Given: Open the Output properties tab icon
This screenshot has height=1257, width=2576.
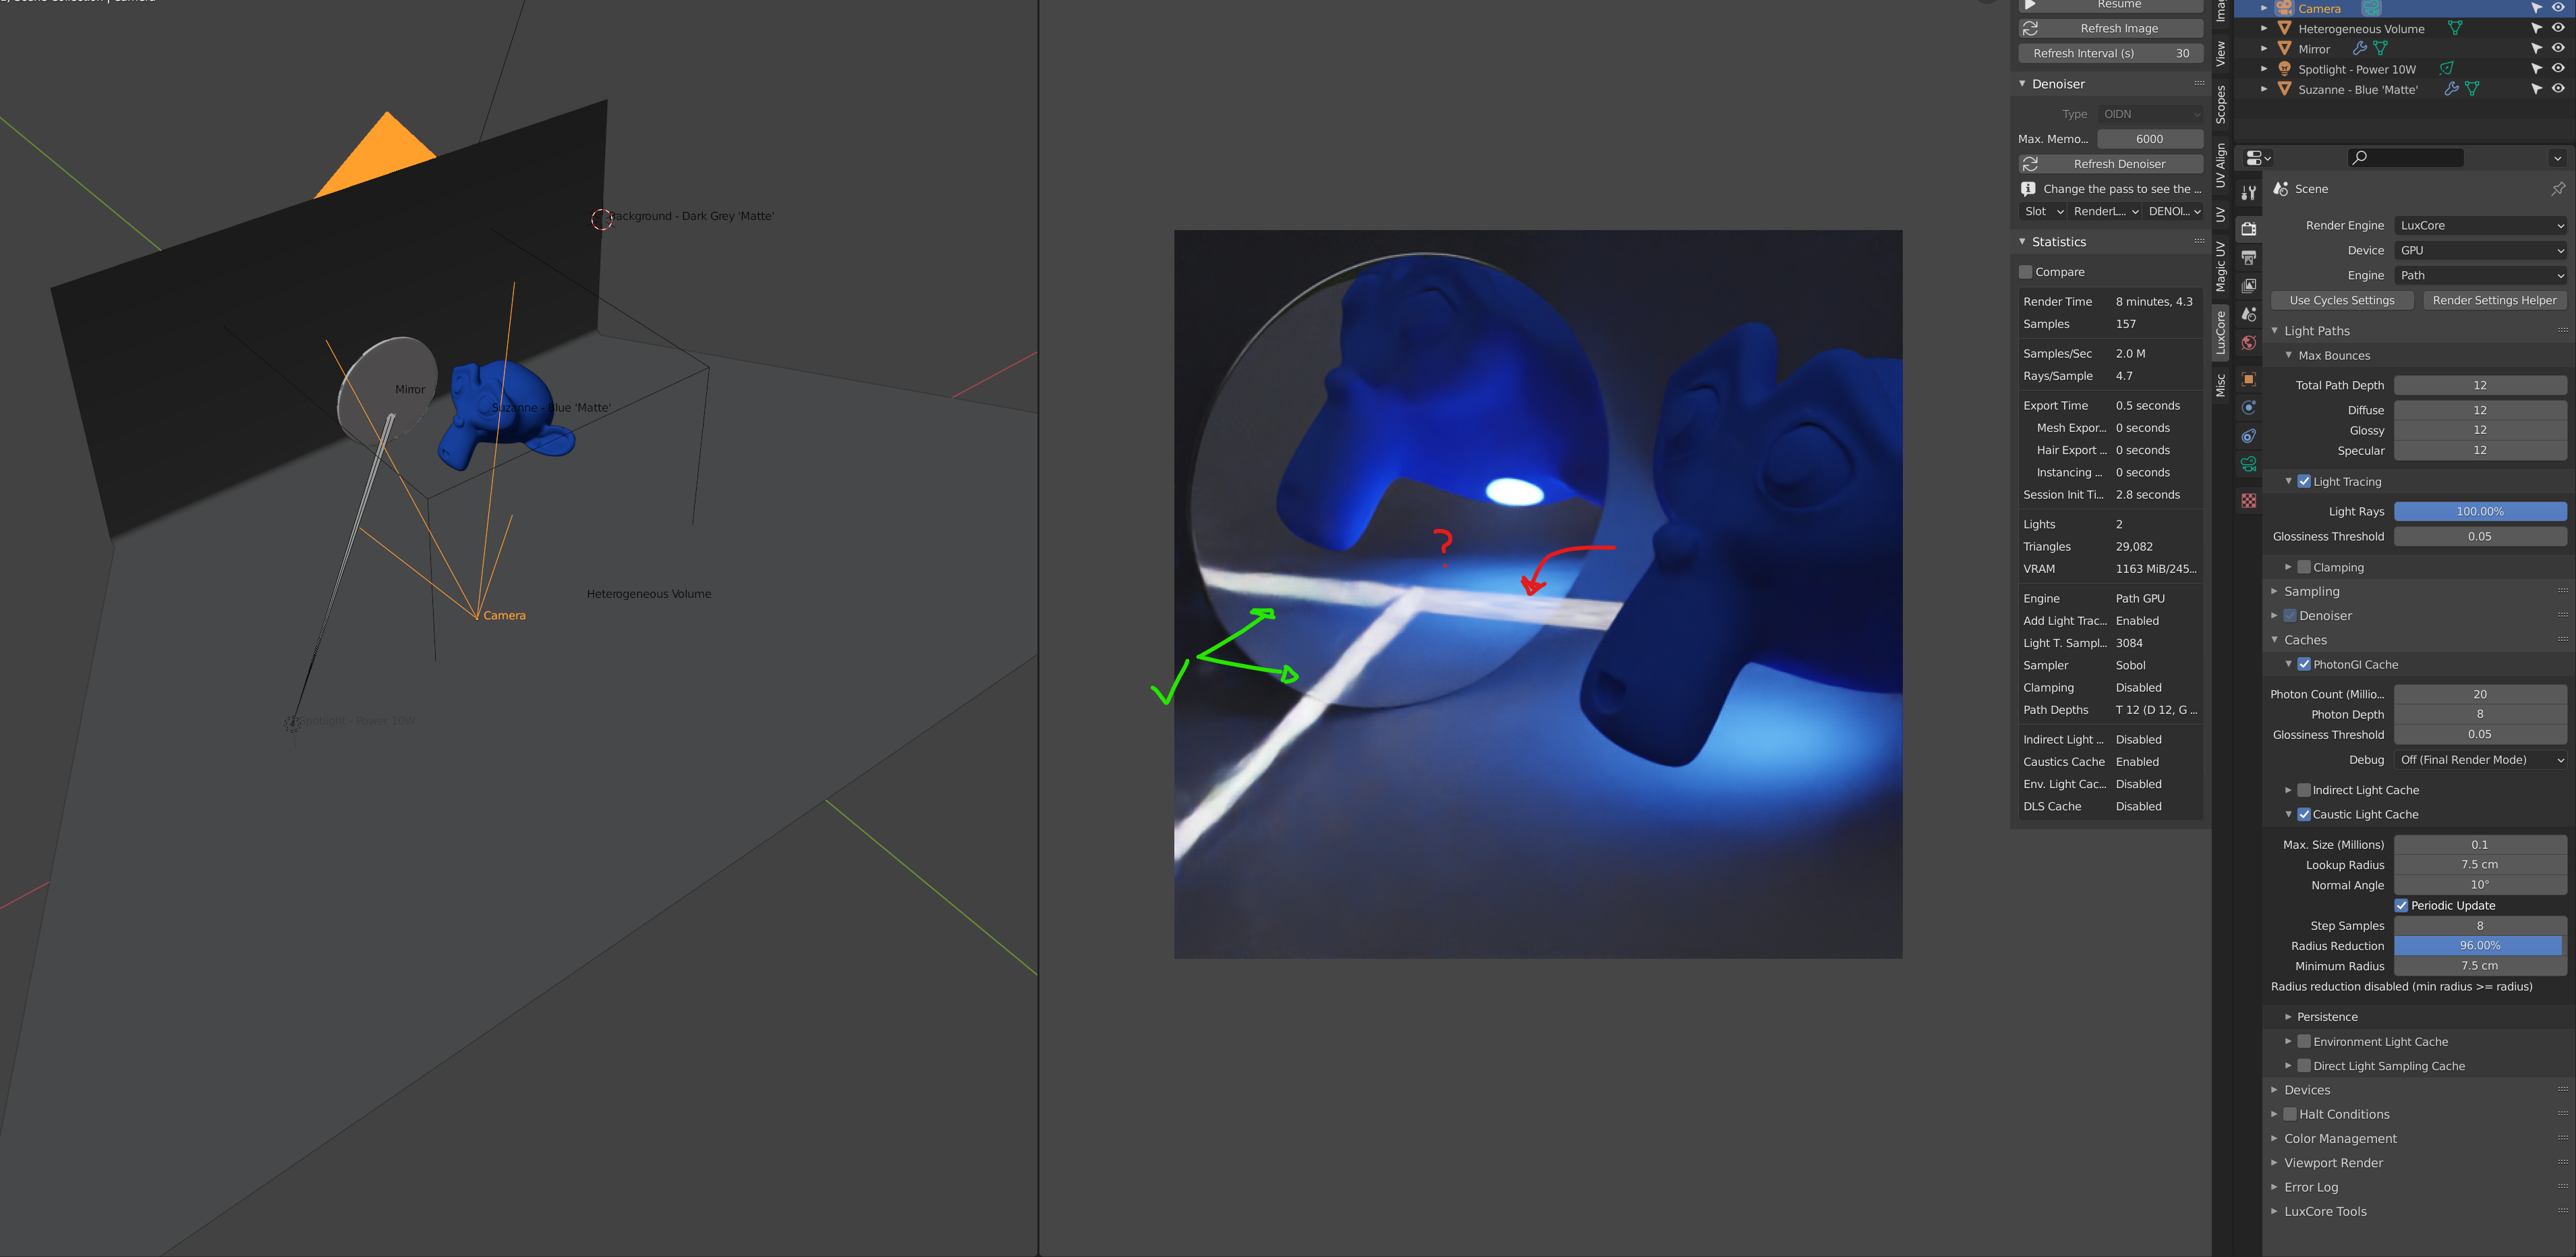Looking at the screenshot, I should [2248, 258].
